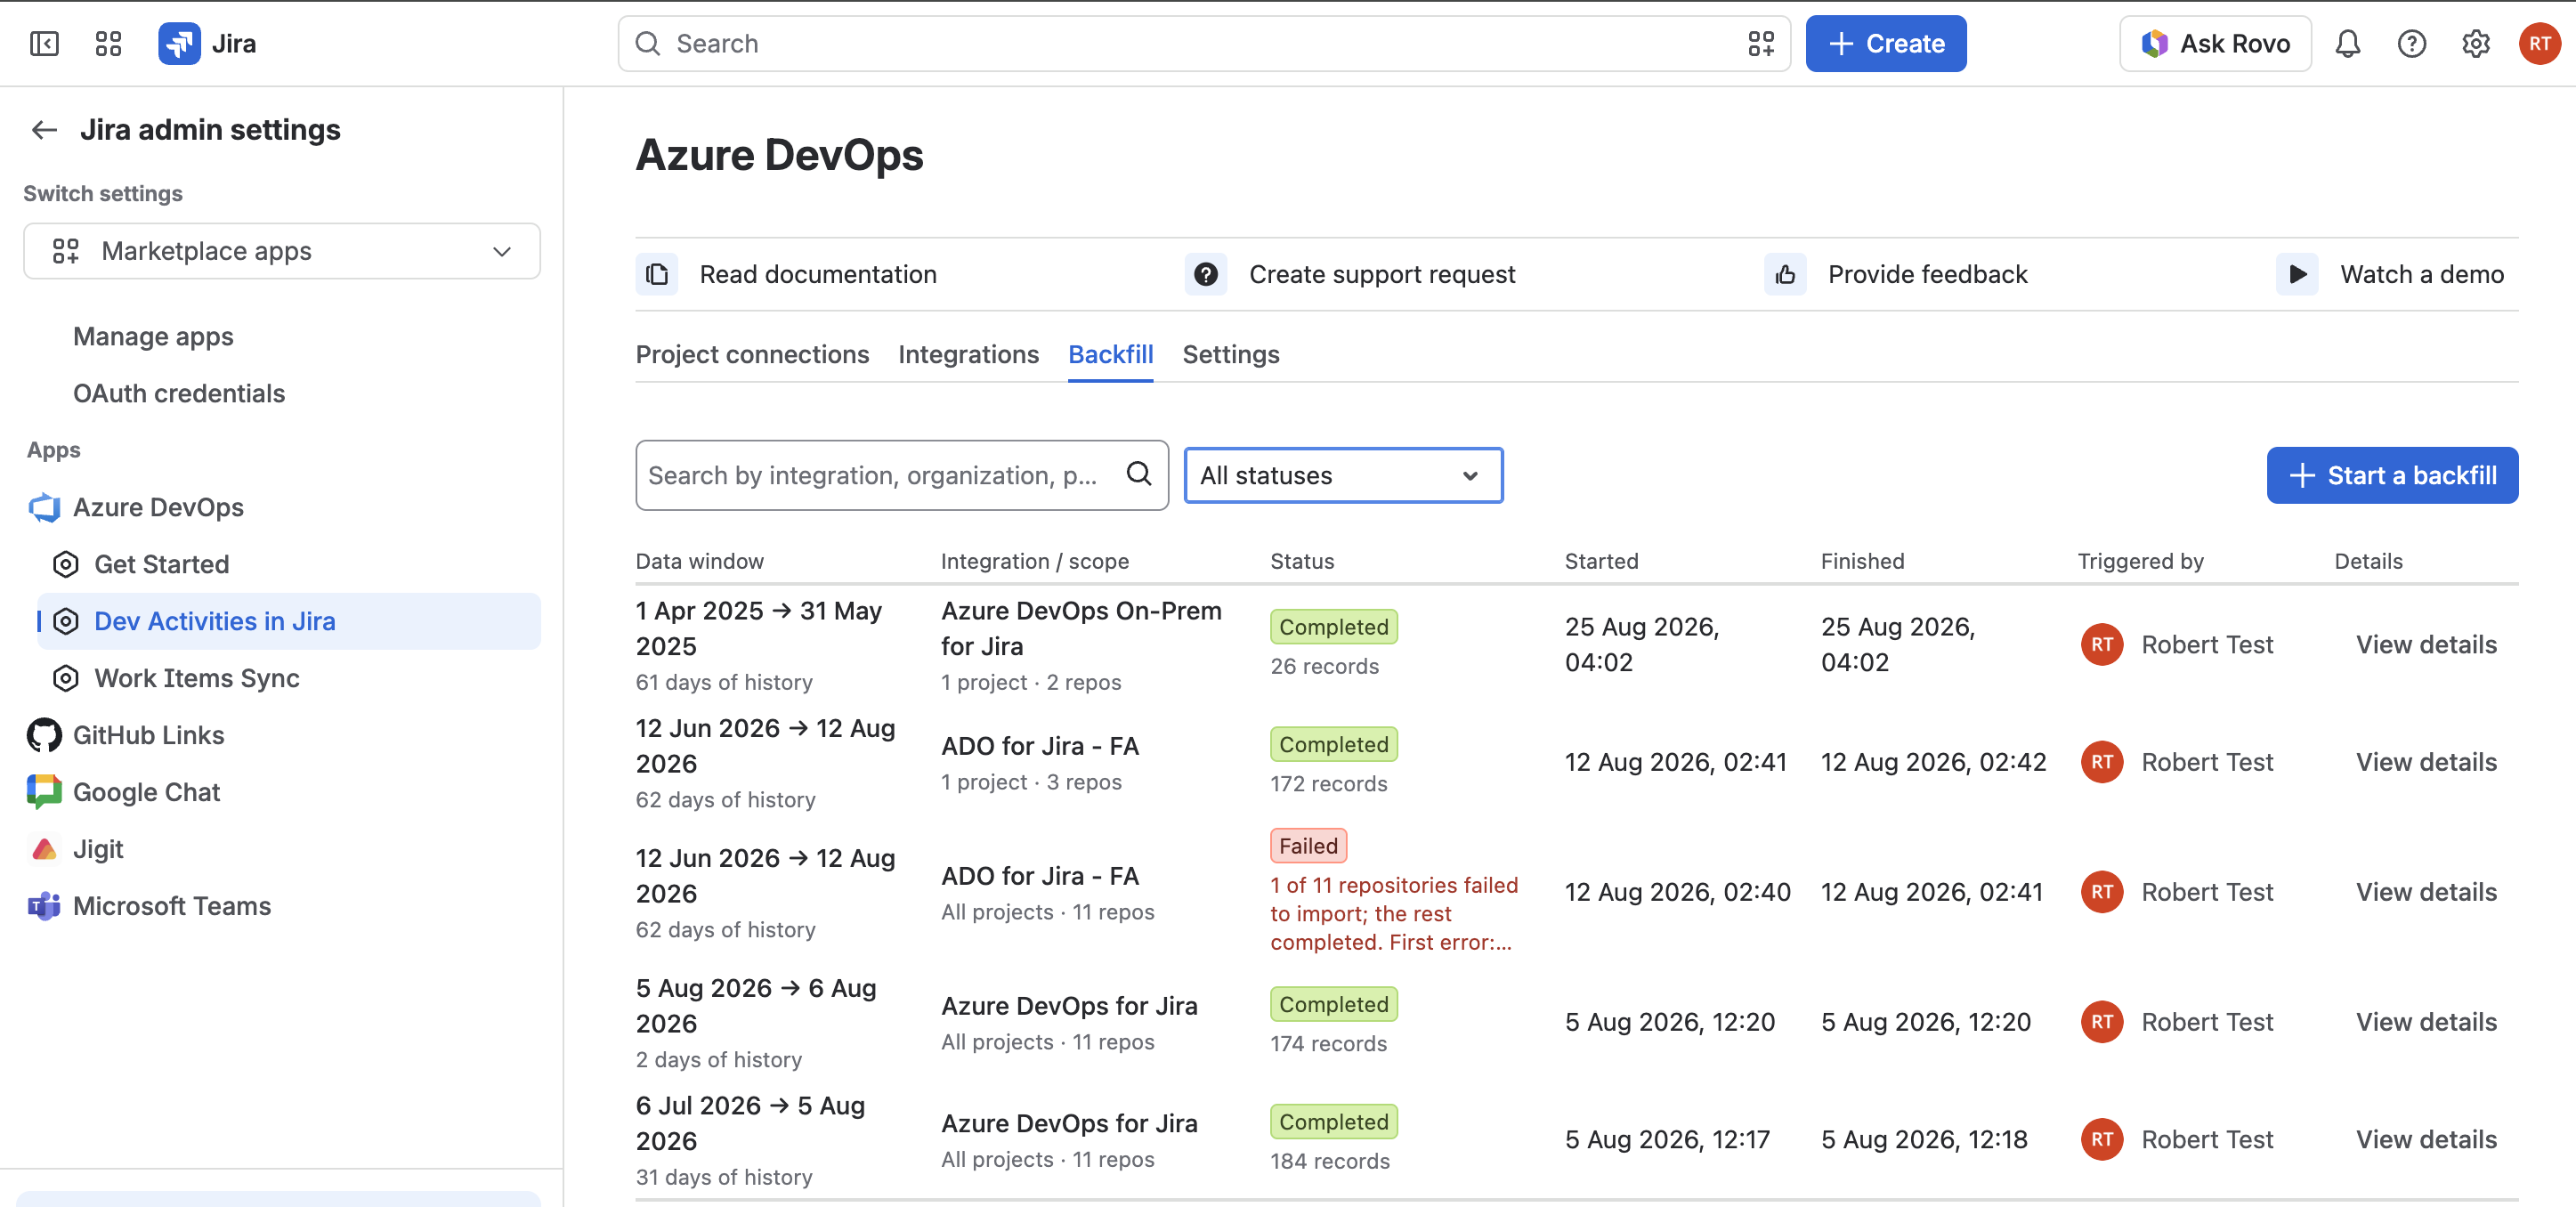View details for the 172 records backfill
Screen dimensions: 2576x1207
(x=2426, y=763)
